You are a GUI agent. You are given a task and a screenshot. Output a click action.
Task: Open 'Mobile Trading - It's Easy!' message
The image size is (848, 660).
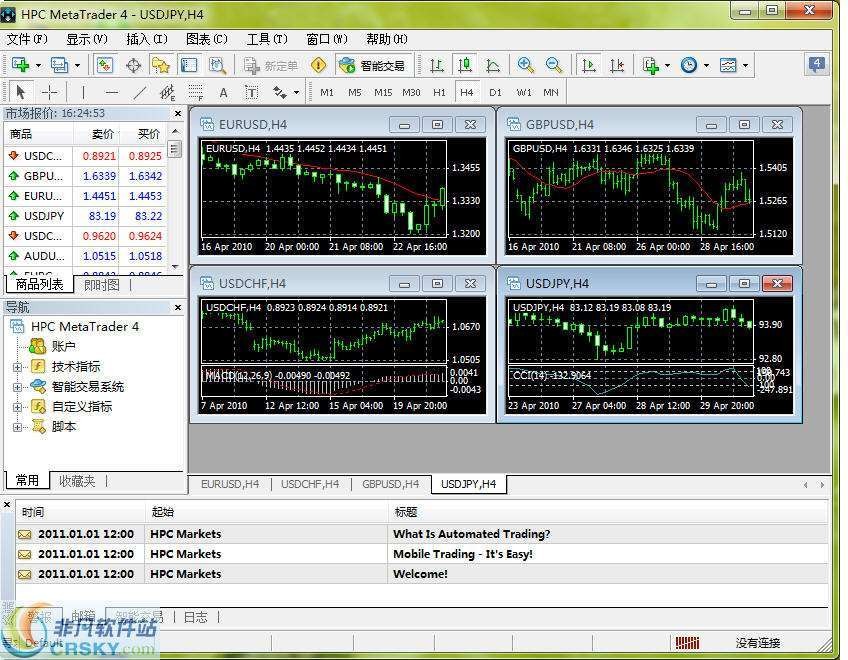pos(422,554)
